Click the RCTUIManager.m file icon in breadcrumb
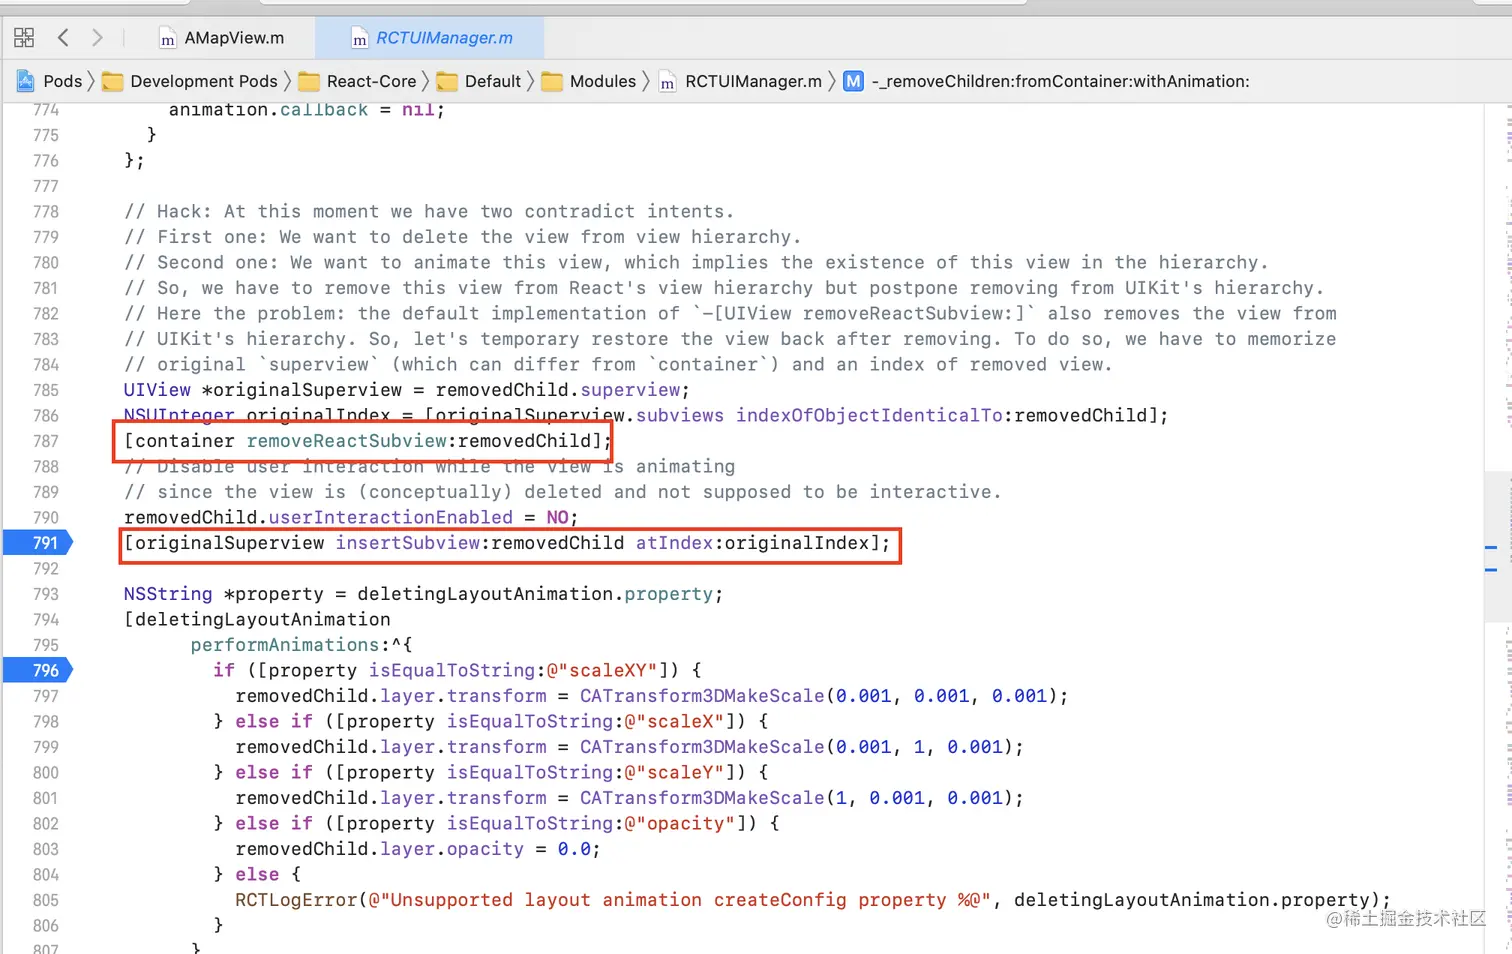The height and width of the screenshot is (954, 1512). [x=667, y=82]
